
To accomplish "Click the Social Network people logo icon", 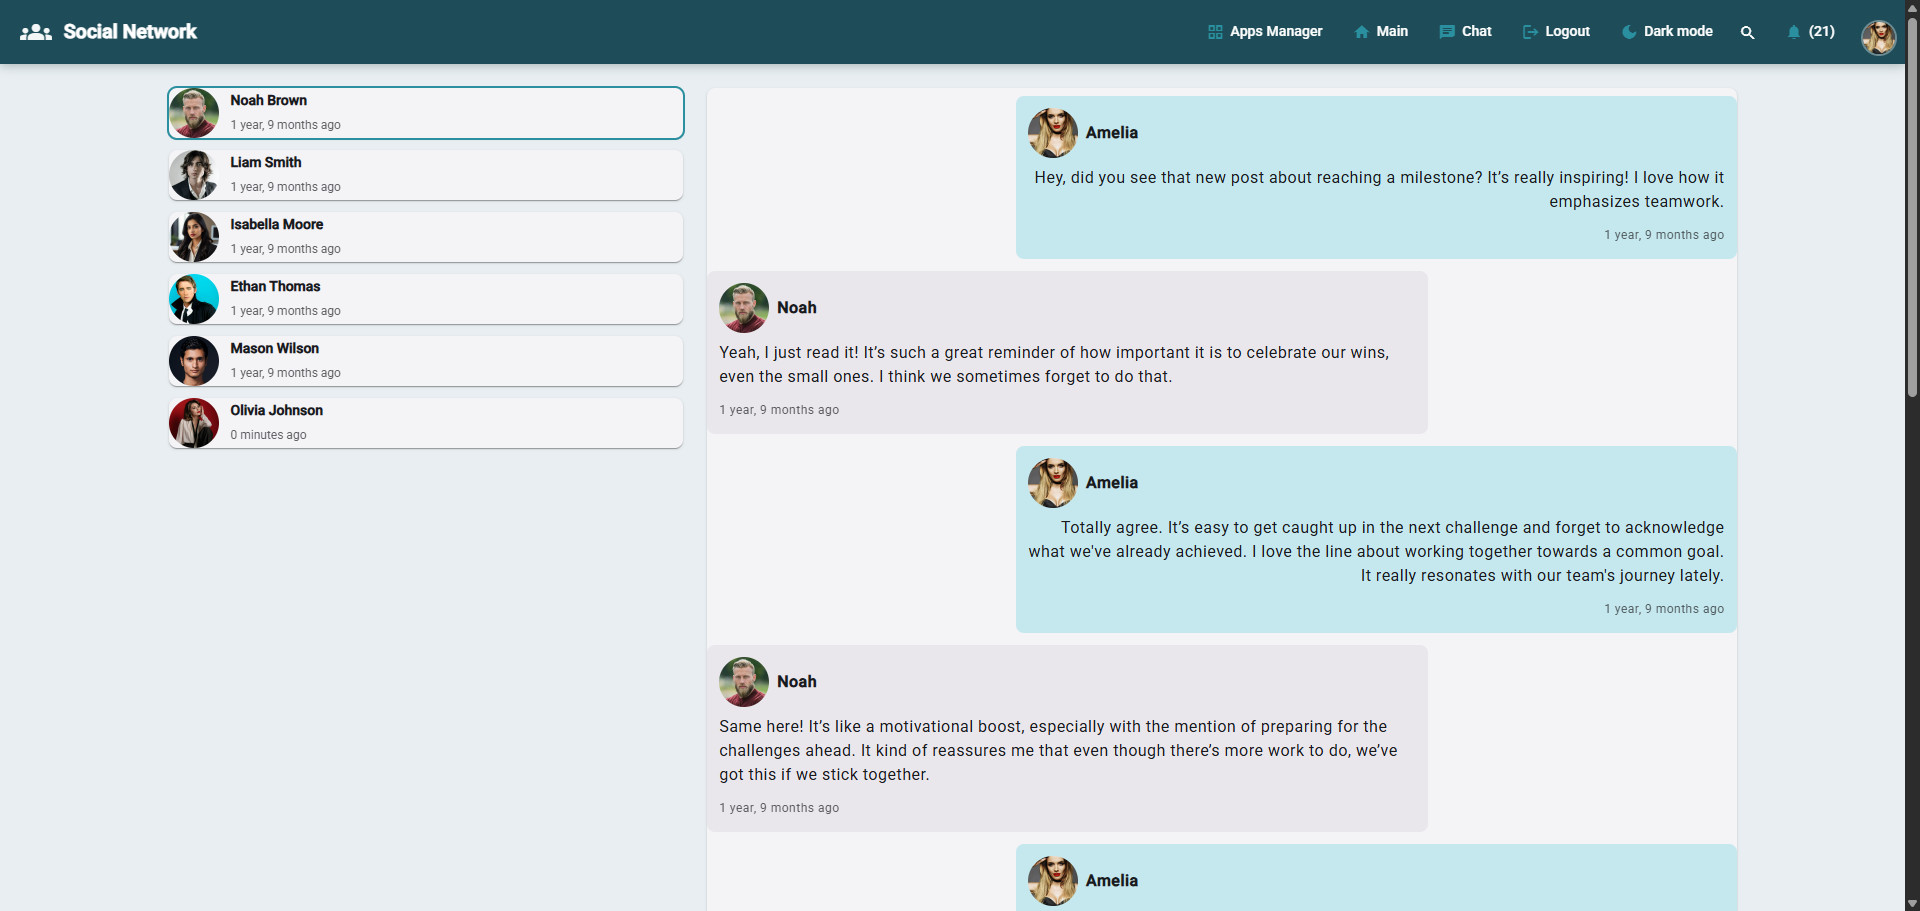I will [x=36, y=32].
